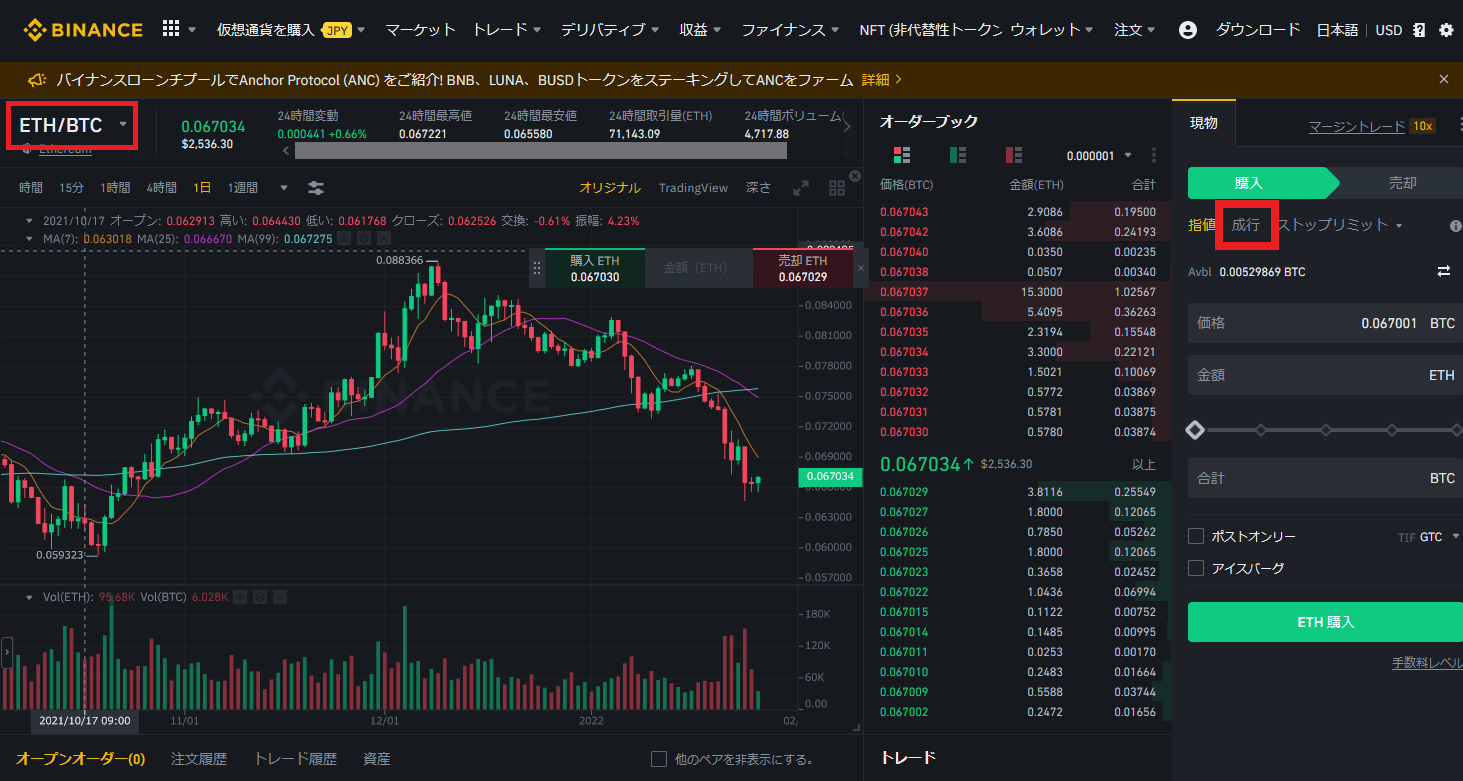
Task: Select the Spot trading tab
Action: [1204, 123]
